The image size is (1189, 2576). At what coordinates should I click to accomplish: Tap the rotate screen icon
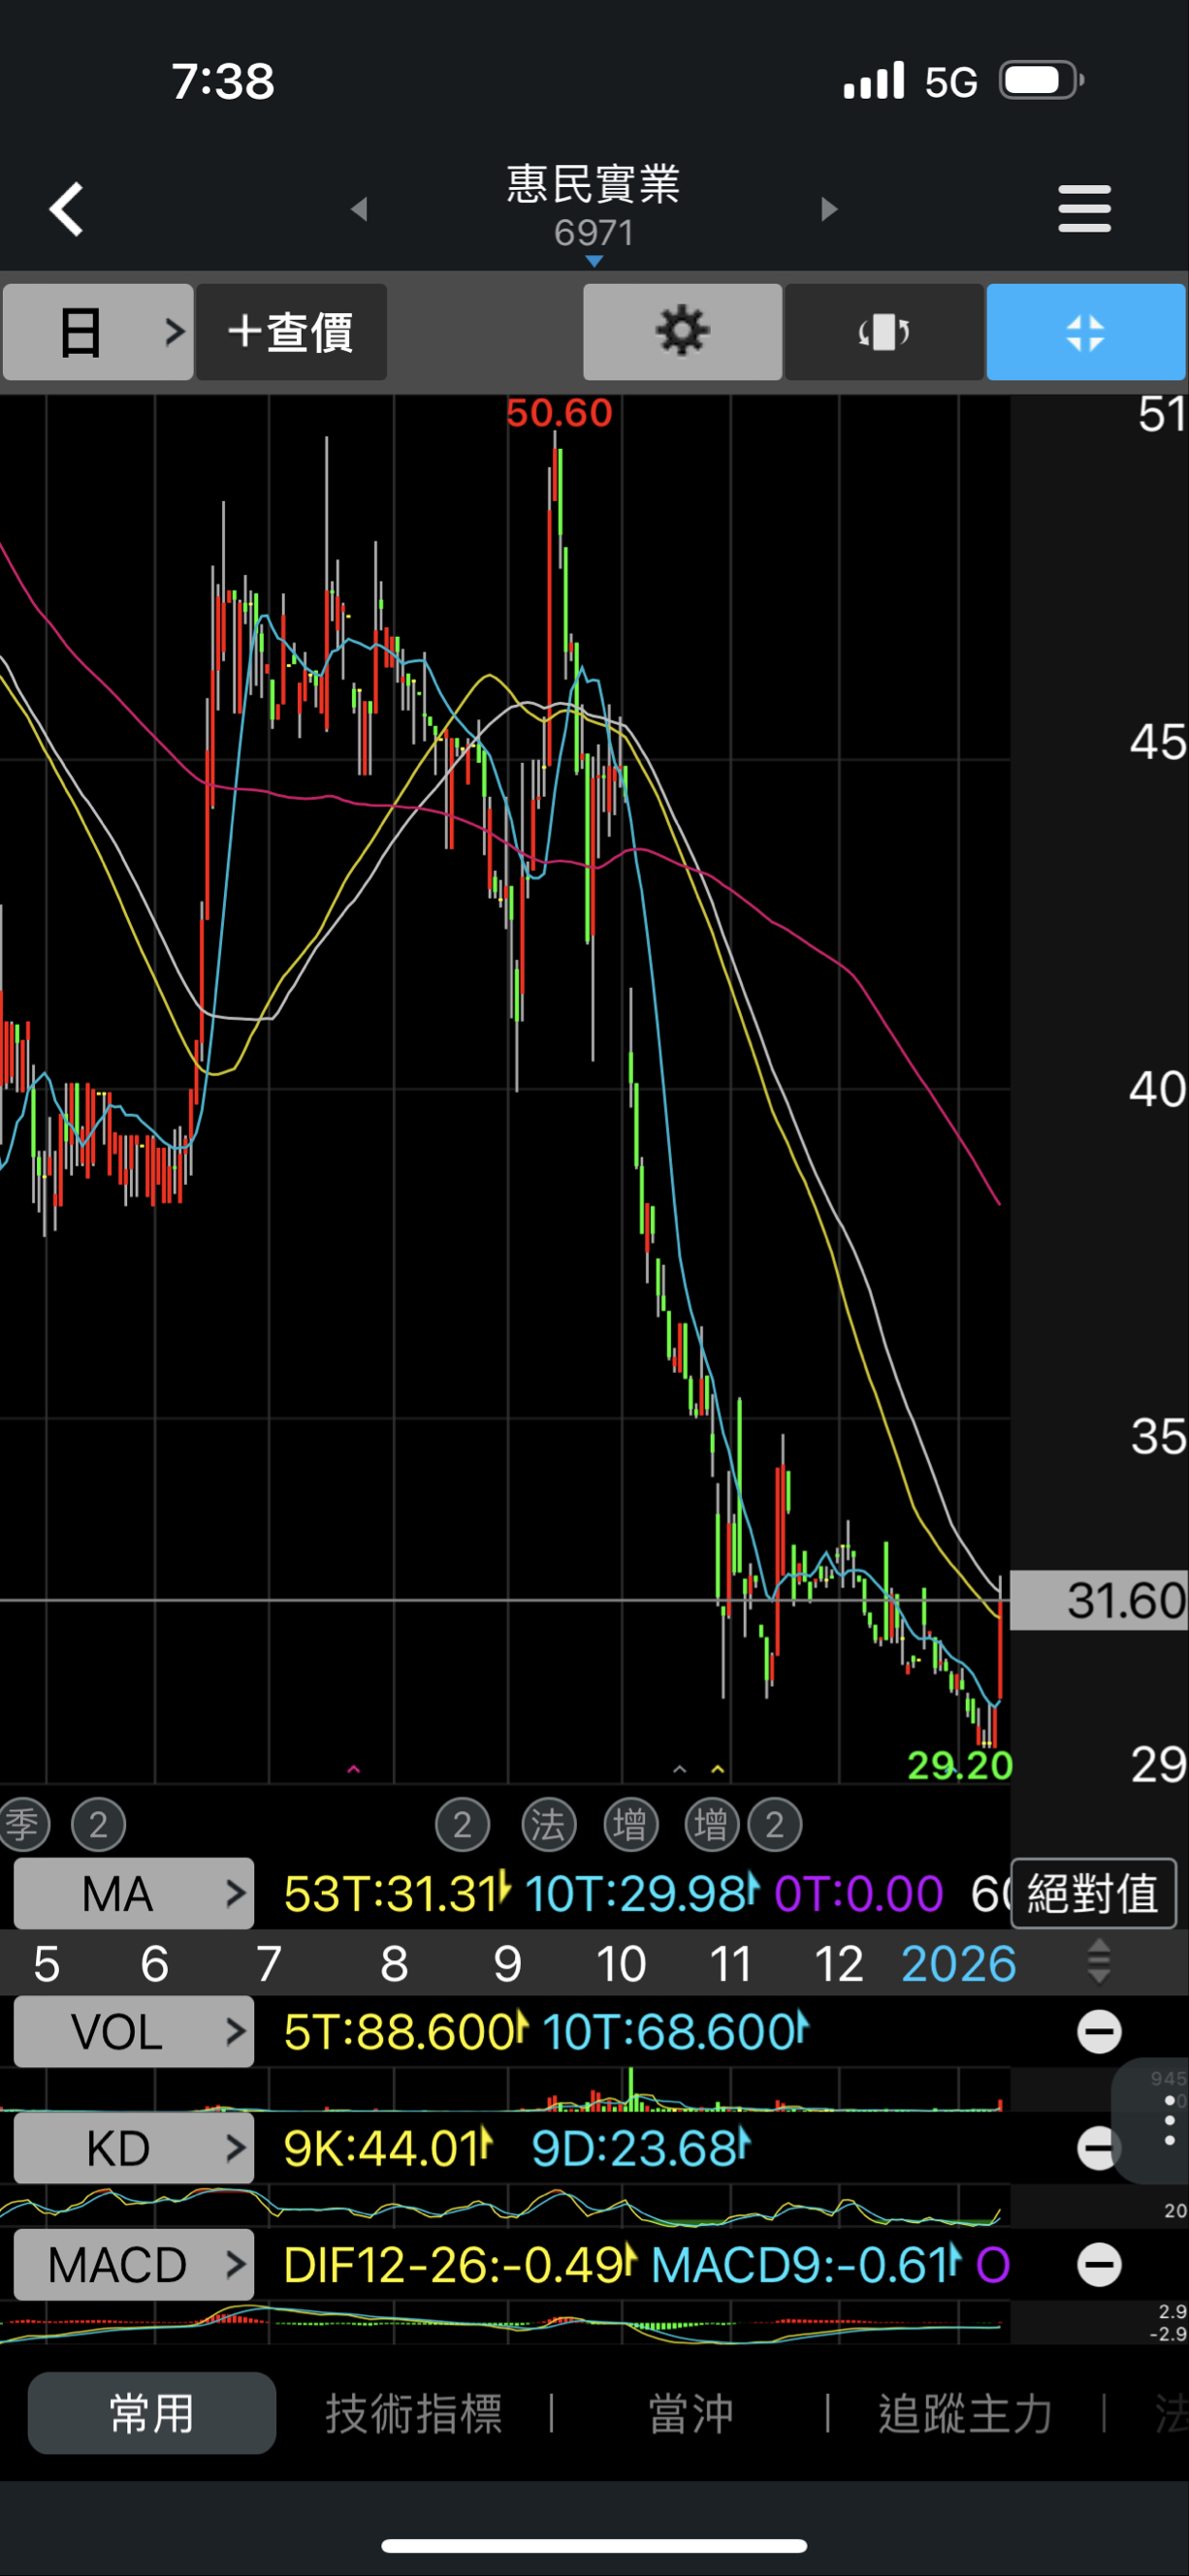click(884, 331)
